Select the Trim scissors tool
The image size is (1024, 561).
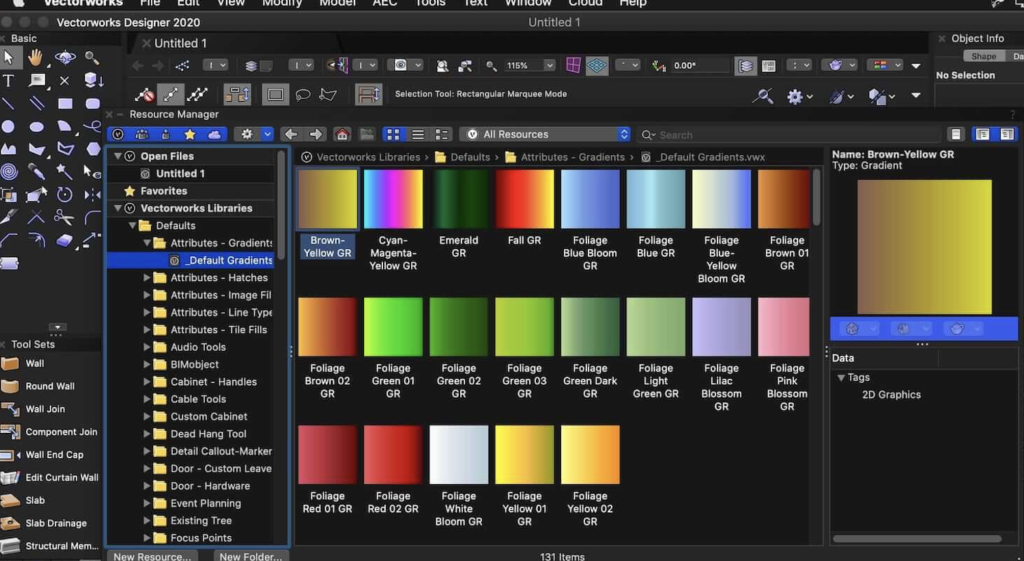pos(64,217)
